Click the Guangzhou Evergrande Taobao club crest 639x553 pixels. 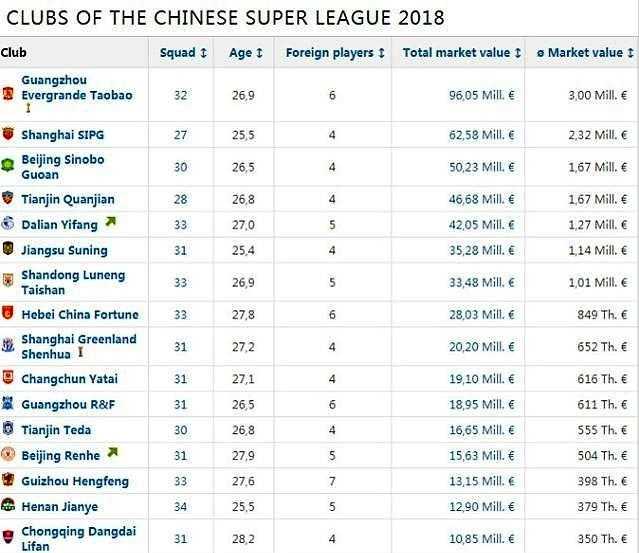[x=8, y=94]
